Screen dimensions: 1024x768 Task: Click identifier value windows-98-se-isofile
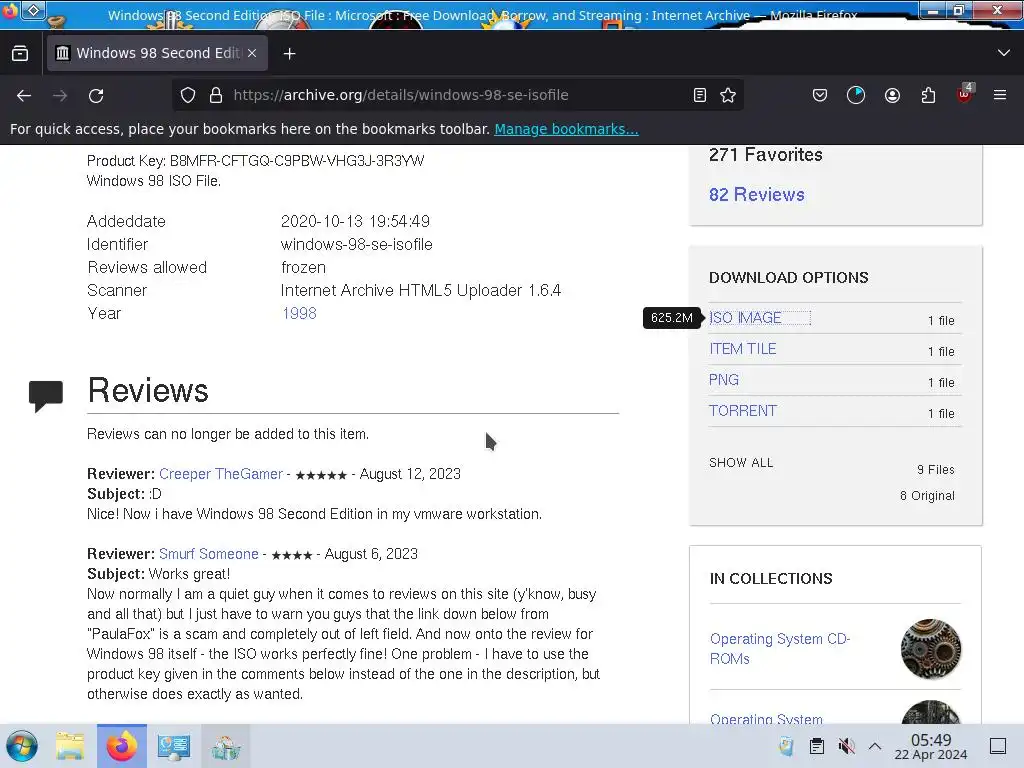click(x=357, y=244)
